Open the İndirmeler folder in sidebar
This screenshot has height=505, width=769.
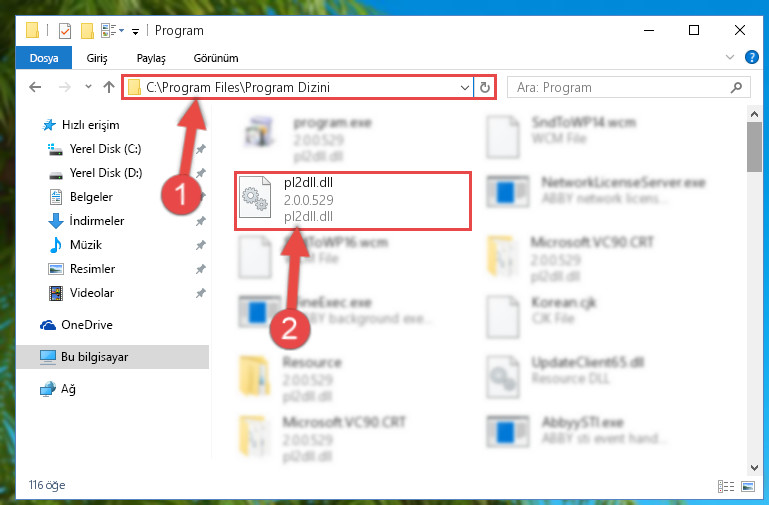point(86,221)
